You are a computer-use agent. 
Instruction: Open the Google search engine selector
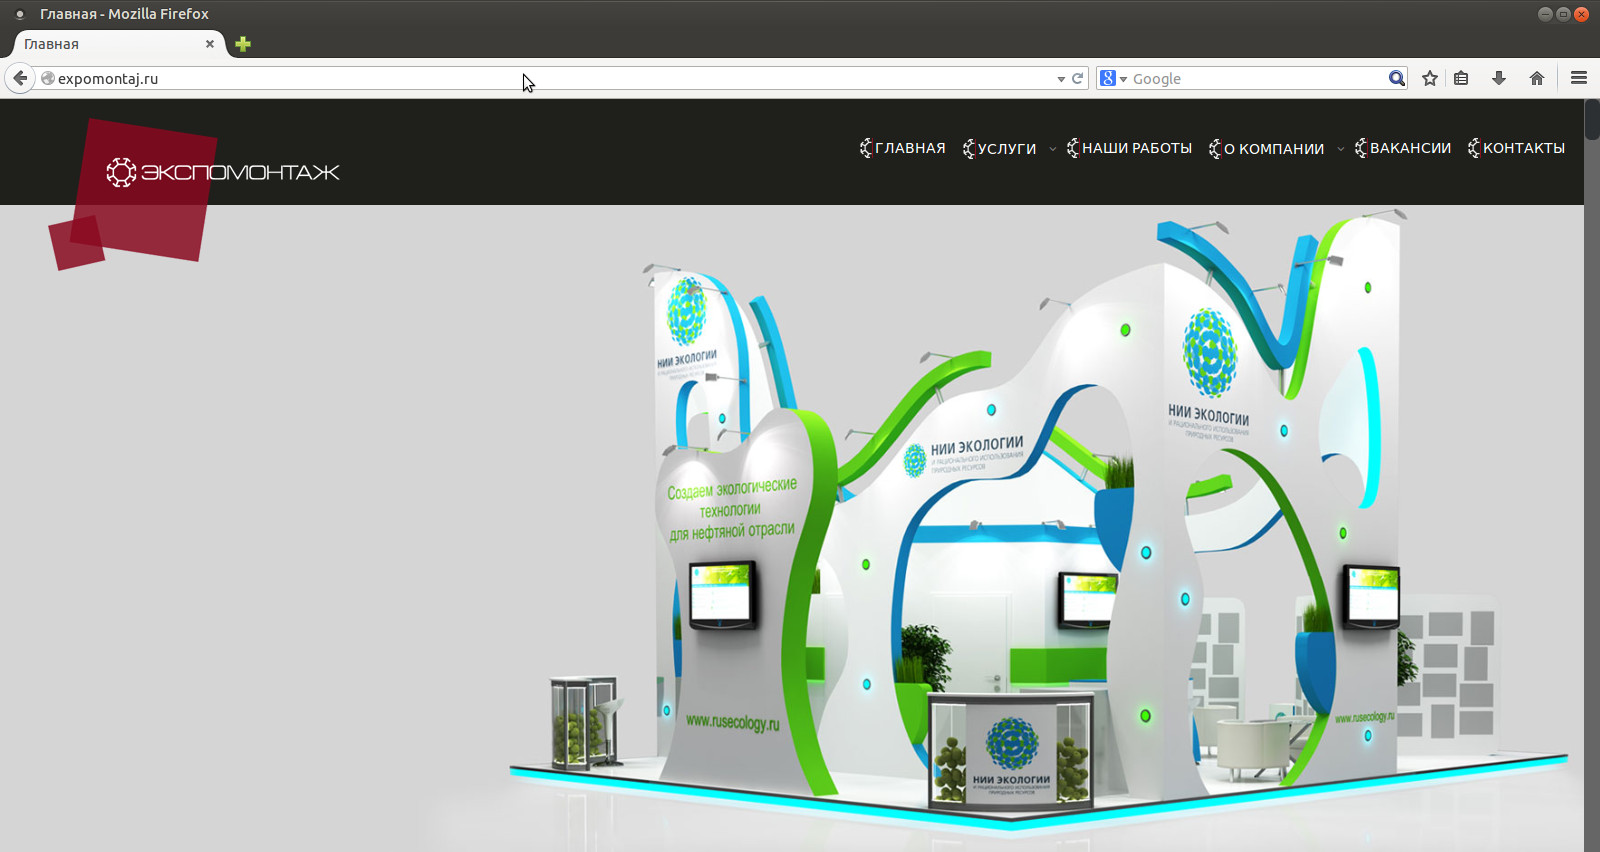(1113, 78)
